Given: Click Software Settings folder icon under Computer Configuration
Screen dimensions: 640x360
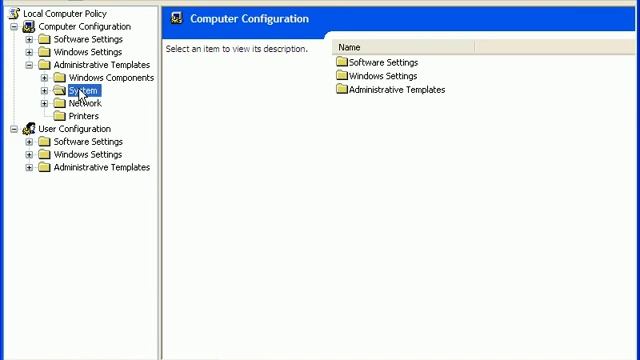Looking at the screenshot, I should 44,39.
